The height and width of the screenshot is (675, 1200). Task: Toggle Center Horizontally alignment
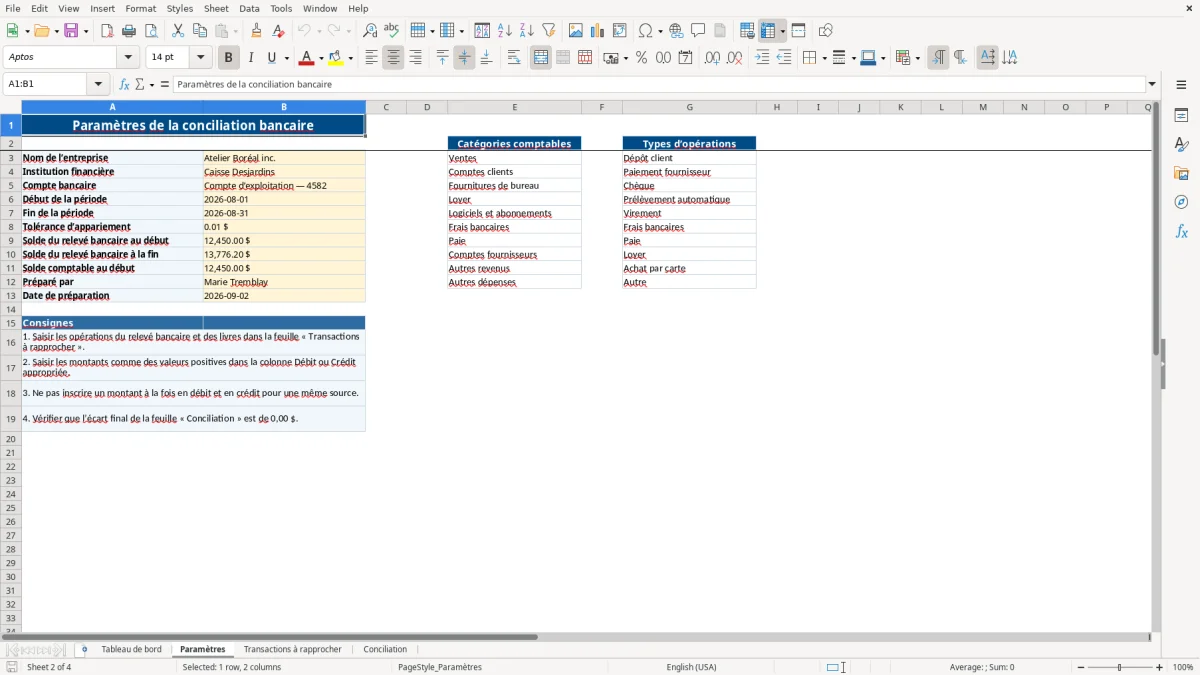pos(393,58)
